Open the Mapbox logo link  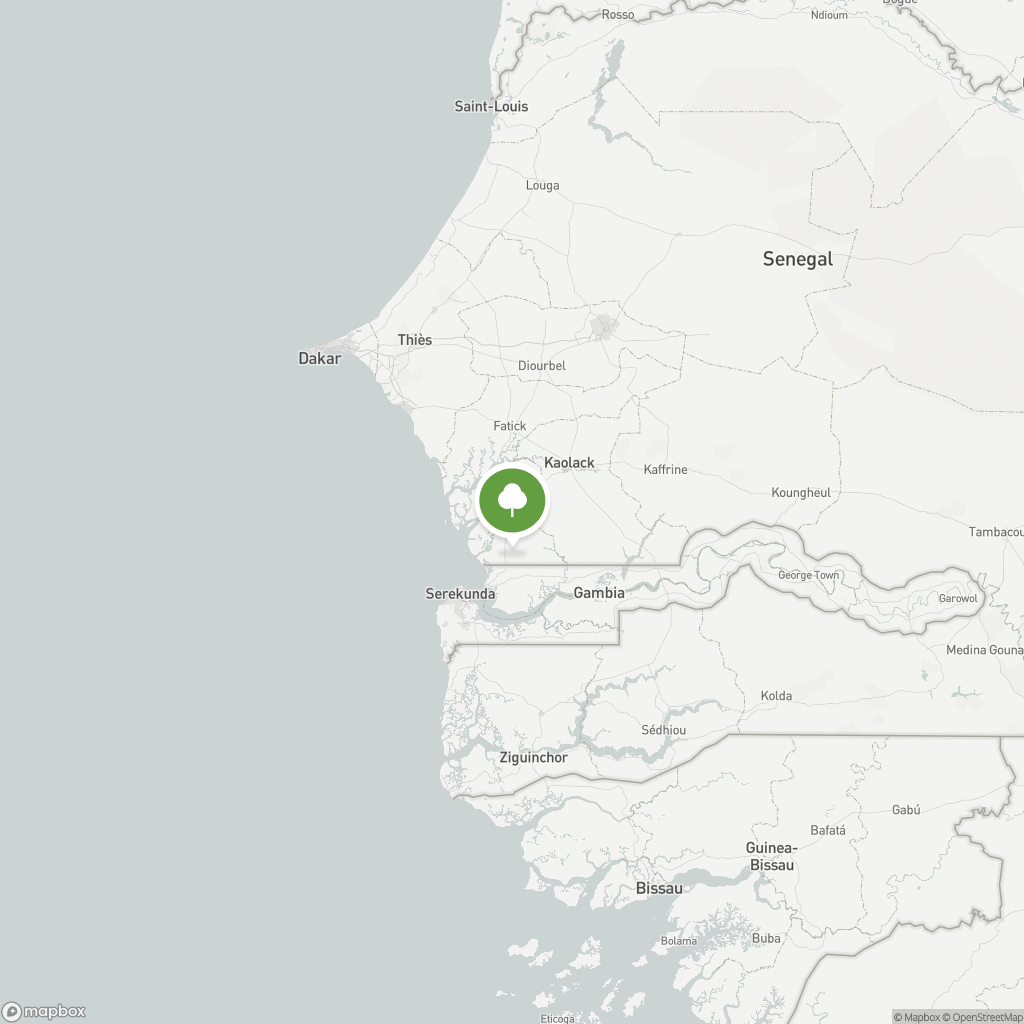[44, 1011]
